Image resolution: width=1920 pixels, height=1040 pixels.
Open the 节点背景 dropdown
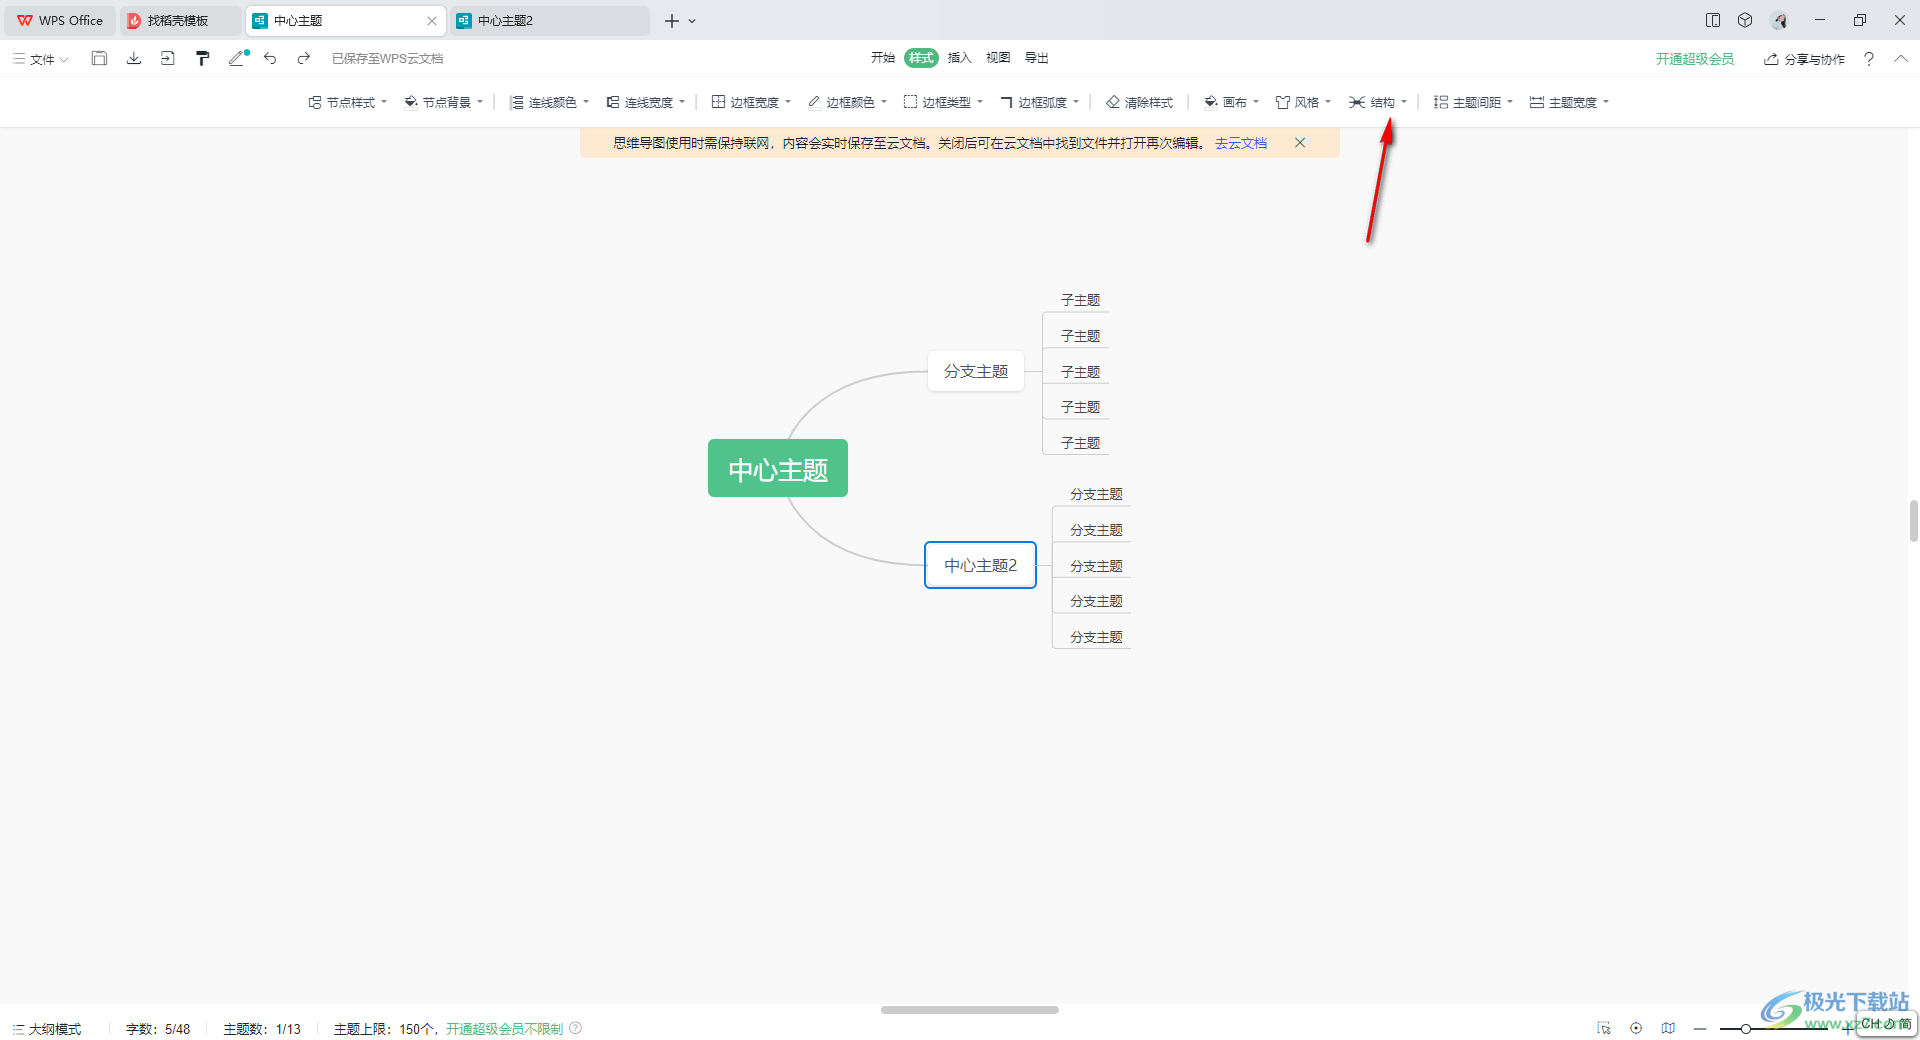coord(443,102)
